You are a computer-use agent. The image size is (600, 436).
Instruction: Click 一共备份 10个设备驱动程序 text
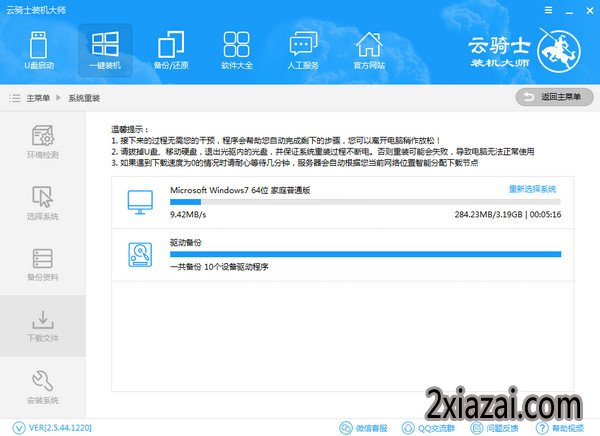point(219,267)
